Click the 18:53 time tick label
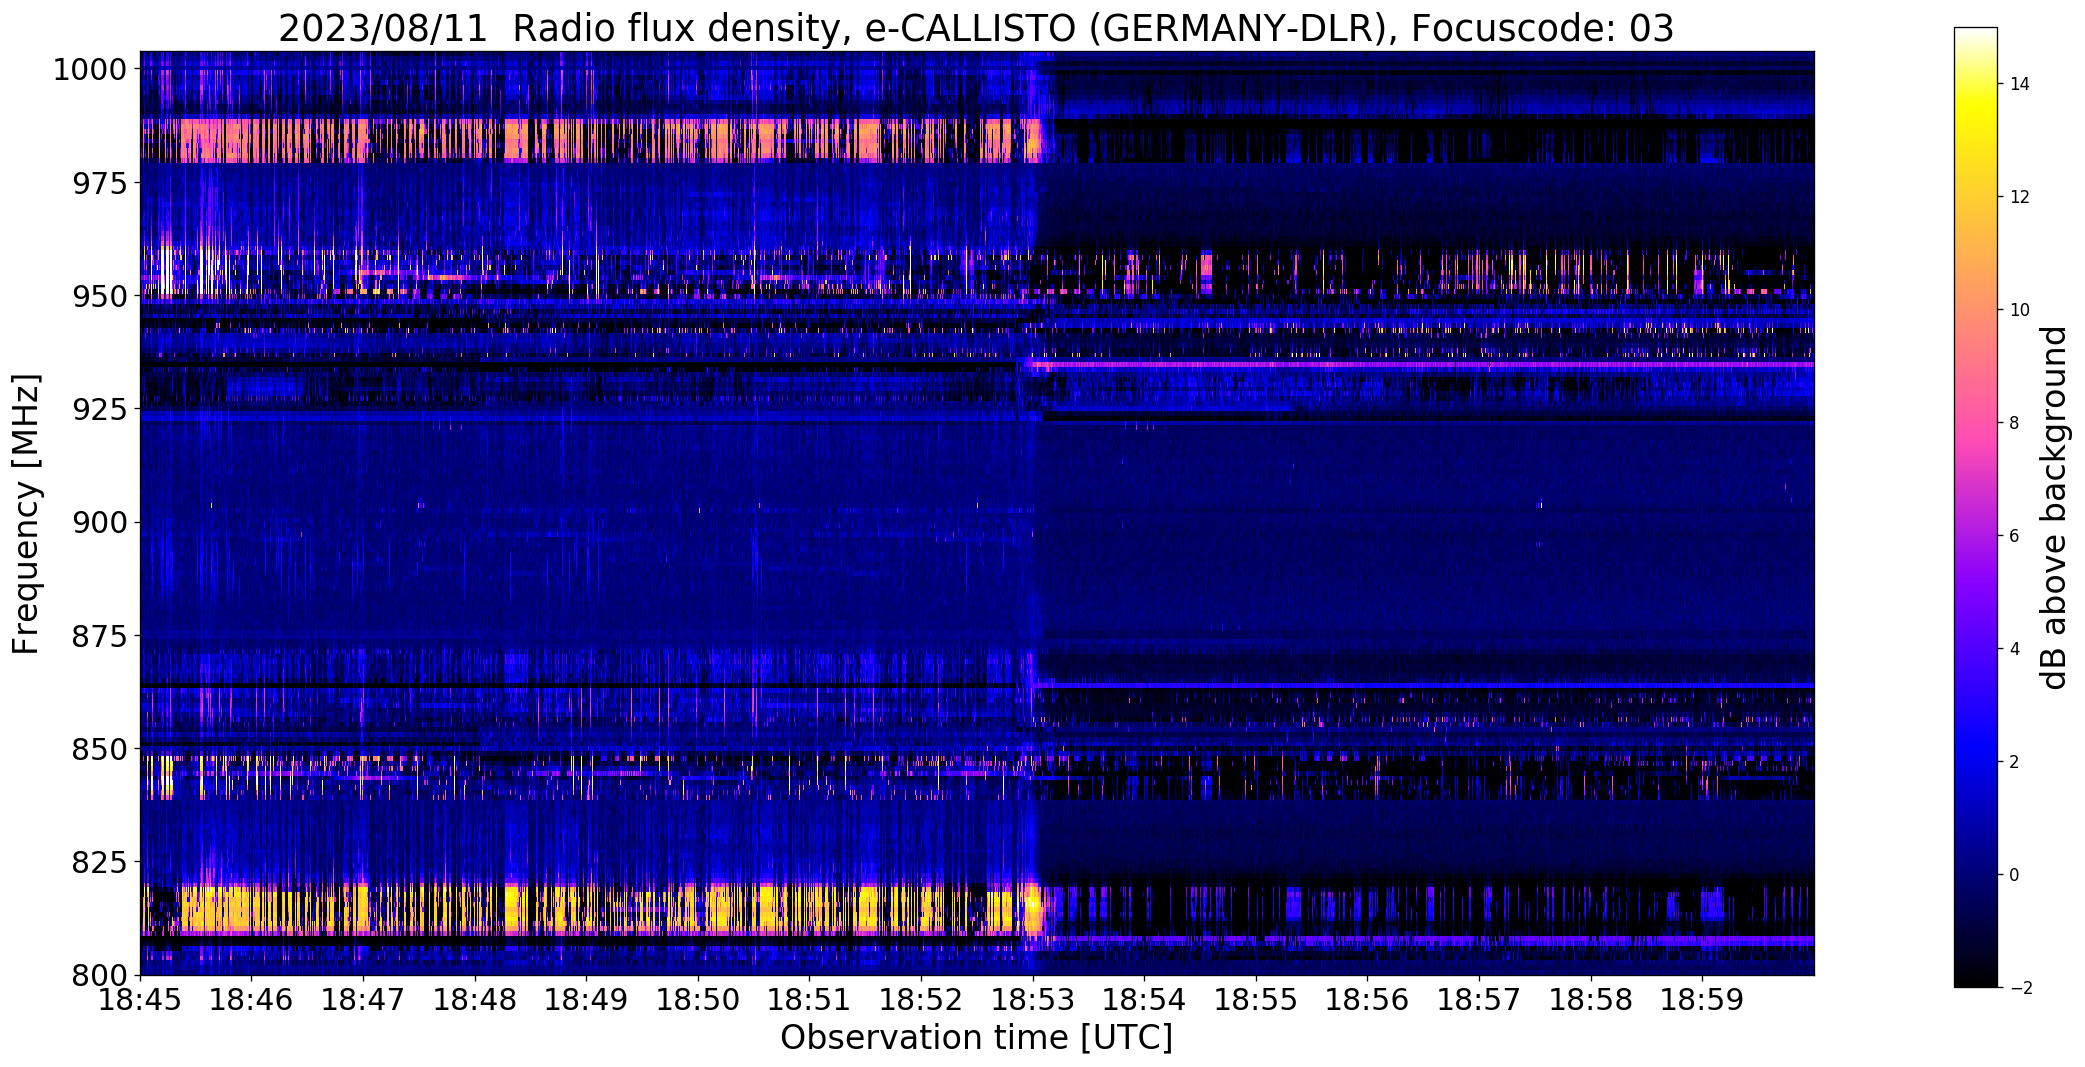 pyautogui.click(x=1033, y=1000)
